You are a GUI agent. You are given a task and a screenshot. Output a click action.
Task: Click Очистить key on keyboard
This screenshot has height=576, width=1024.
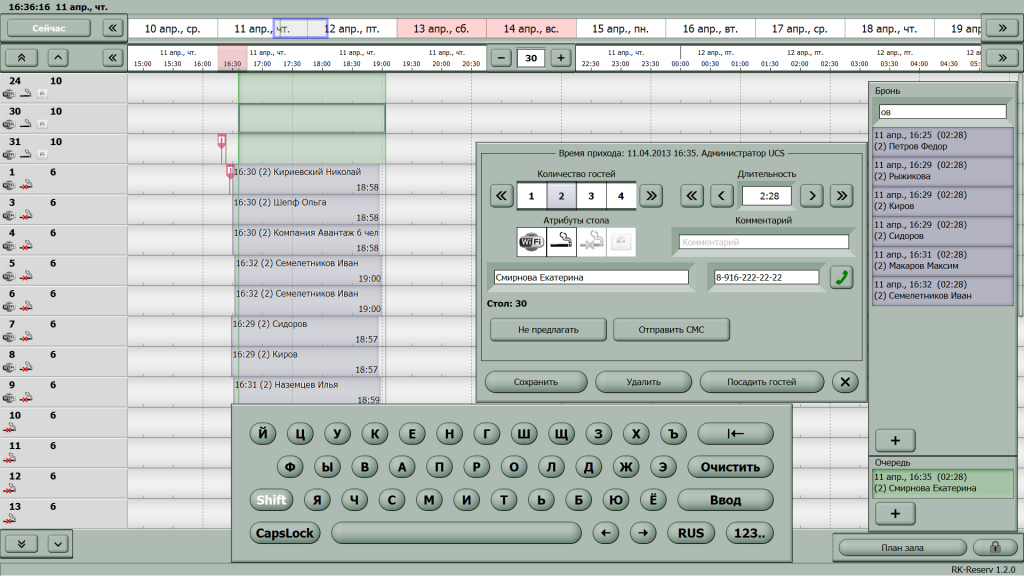click(730, 467)
